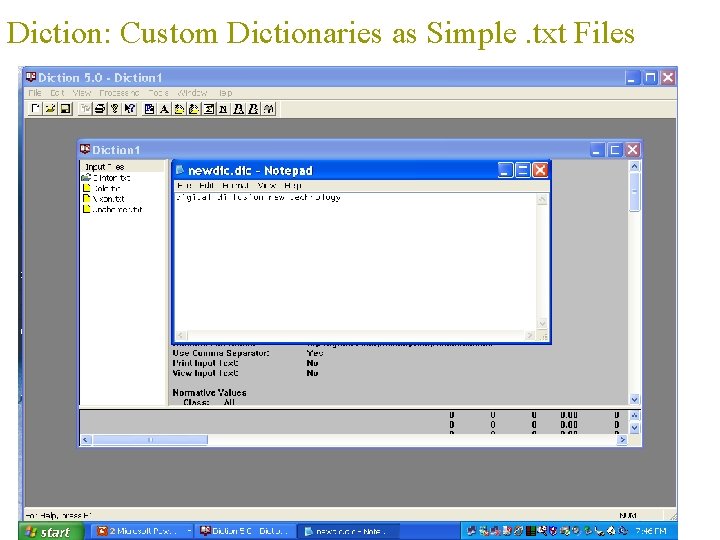720x540 pixels.
Task: Click Diction1 horizontal scrollbar right arrow
Action: point(622,440)
